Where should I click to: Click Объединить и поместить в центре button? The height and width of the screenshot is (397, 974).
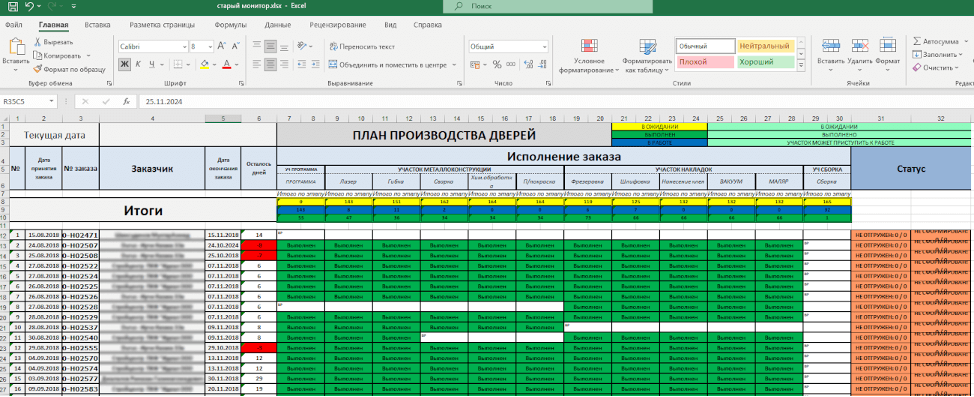[388, 65]
